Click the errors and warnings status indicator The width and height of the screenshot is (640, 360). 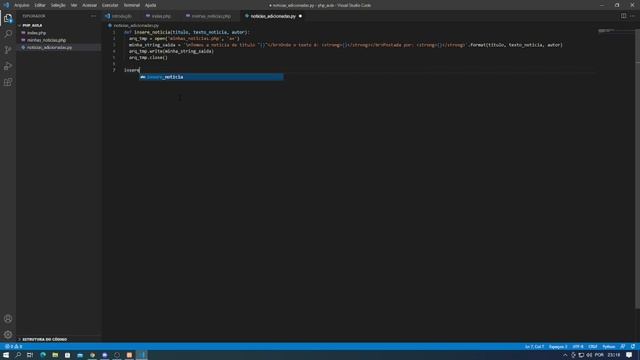(x=13, y=347)
